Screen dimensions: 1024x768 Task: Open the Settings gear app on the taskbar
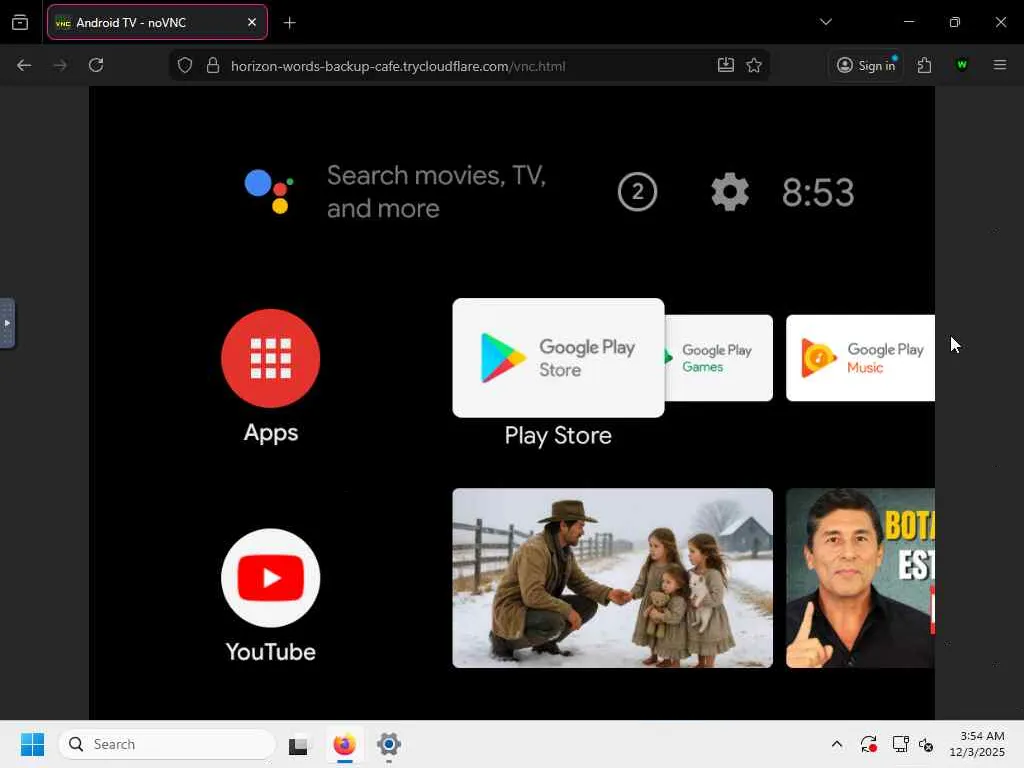point(389,744)
